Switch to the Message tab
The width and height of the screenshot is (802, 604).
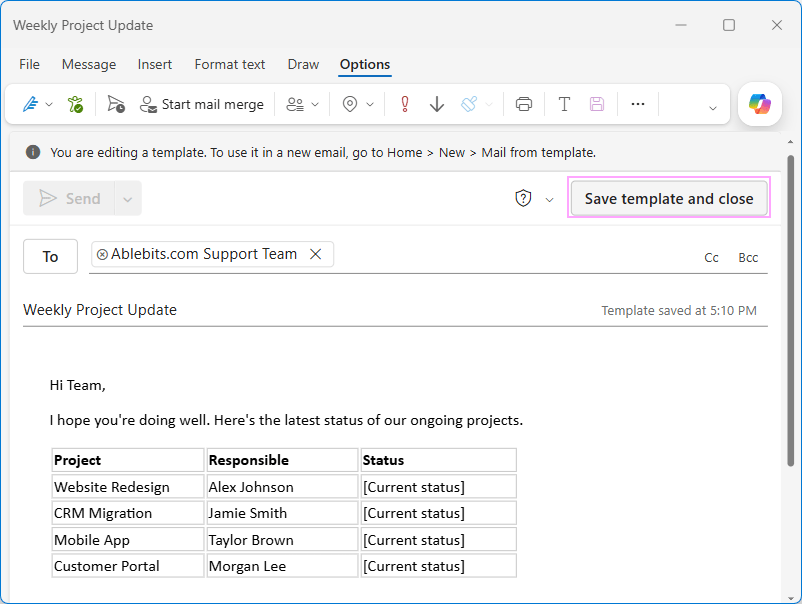click(x=89, y=64)
